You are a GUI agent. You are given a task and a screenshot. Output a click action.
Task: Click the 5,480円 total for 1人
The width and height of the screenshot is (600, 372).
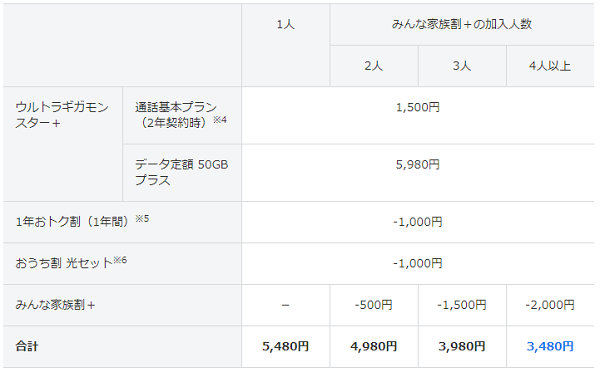[285, 346]
